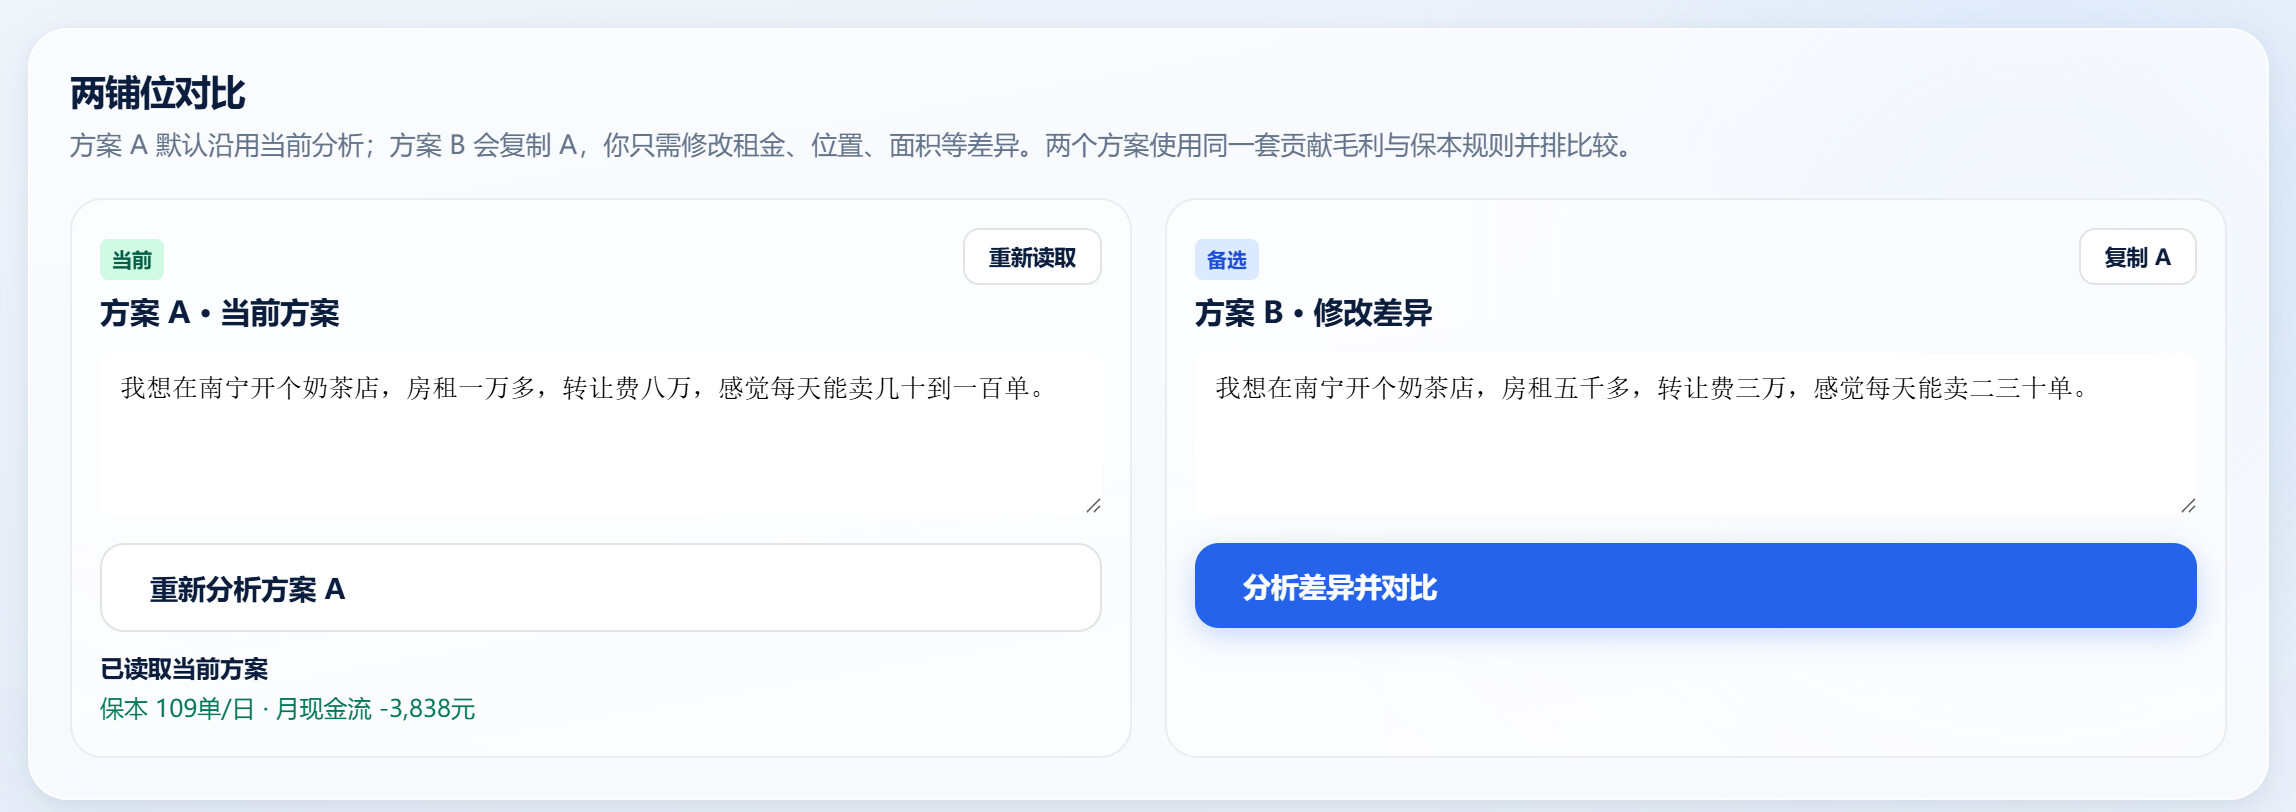Focus the 方案 A description text box

click(x=601, y=433)
